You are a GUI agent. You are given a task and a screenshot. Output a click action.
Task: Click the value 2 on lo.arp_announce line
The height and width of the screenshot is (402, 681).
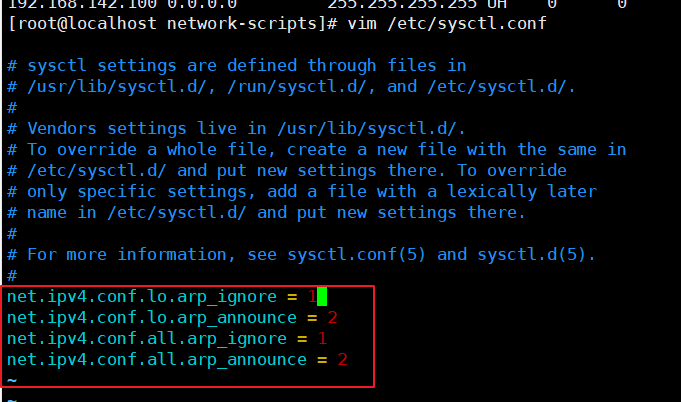point(333,318)
